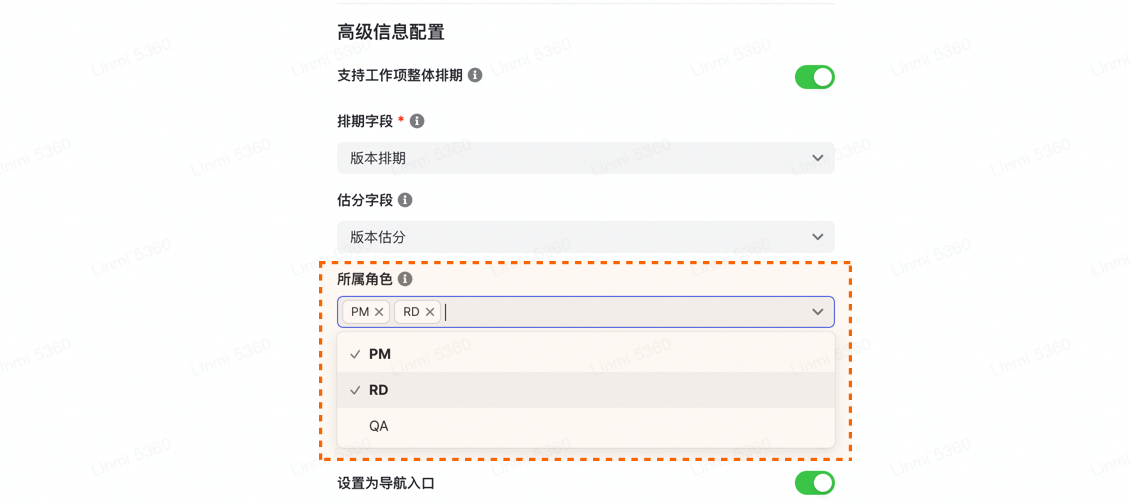Deselect RD option in role list
The height and width of the screenshot is (504, 1130).
[585, 390]
